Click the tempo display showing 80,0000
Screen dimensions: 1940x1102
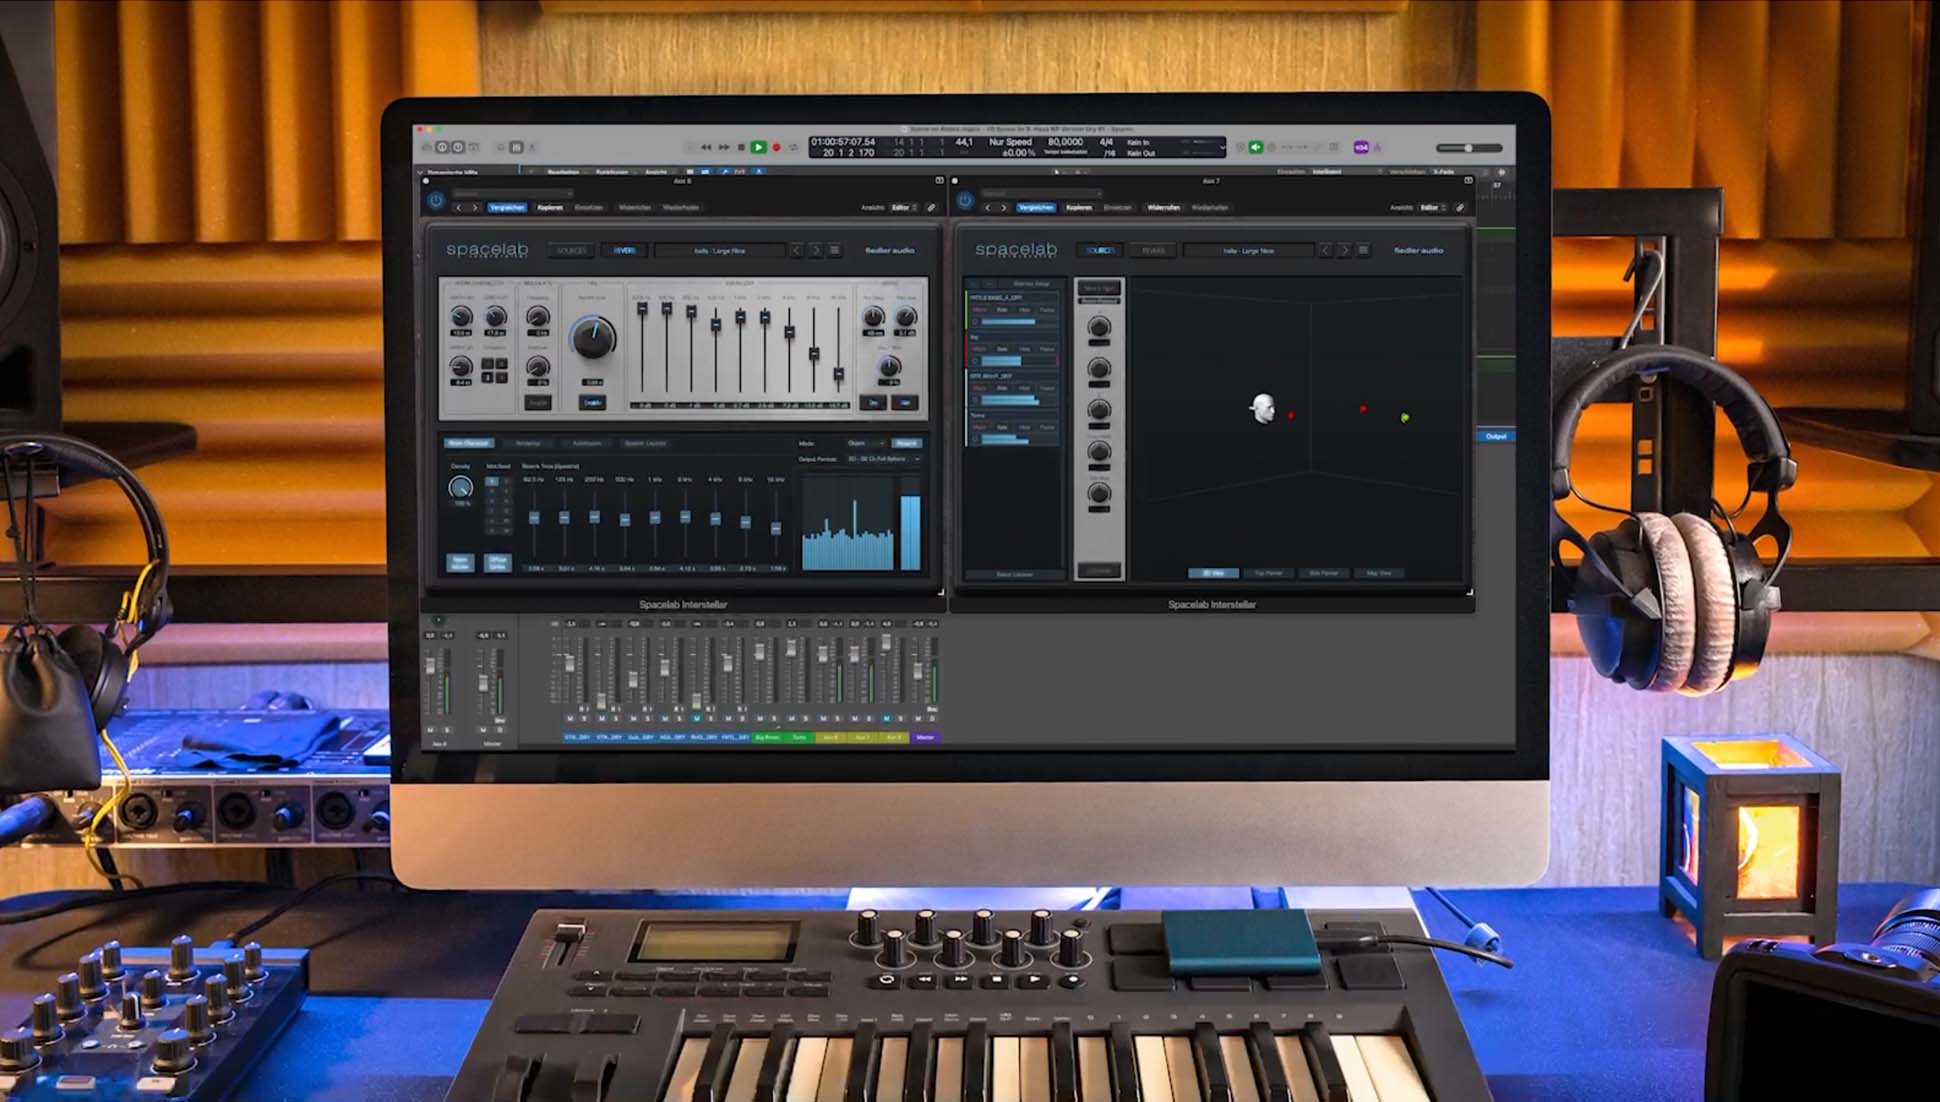click(1066, 143)
